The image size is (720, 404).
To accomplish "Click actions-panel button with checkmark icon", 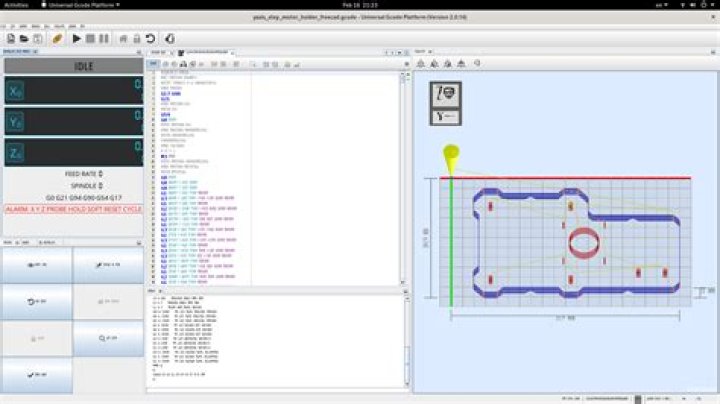I will pyautogui.click(x=37, y=375).
